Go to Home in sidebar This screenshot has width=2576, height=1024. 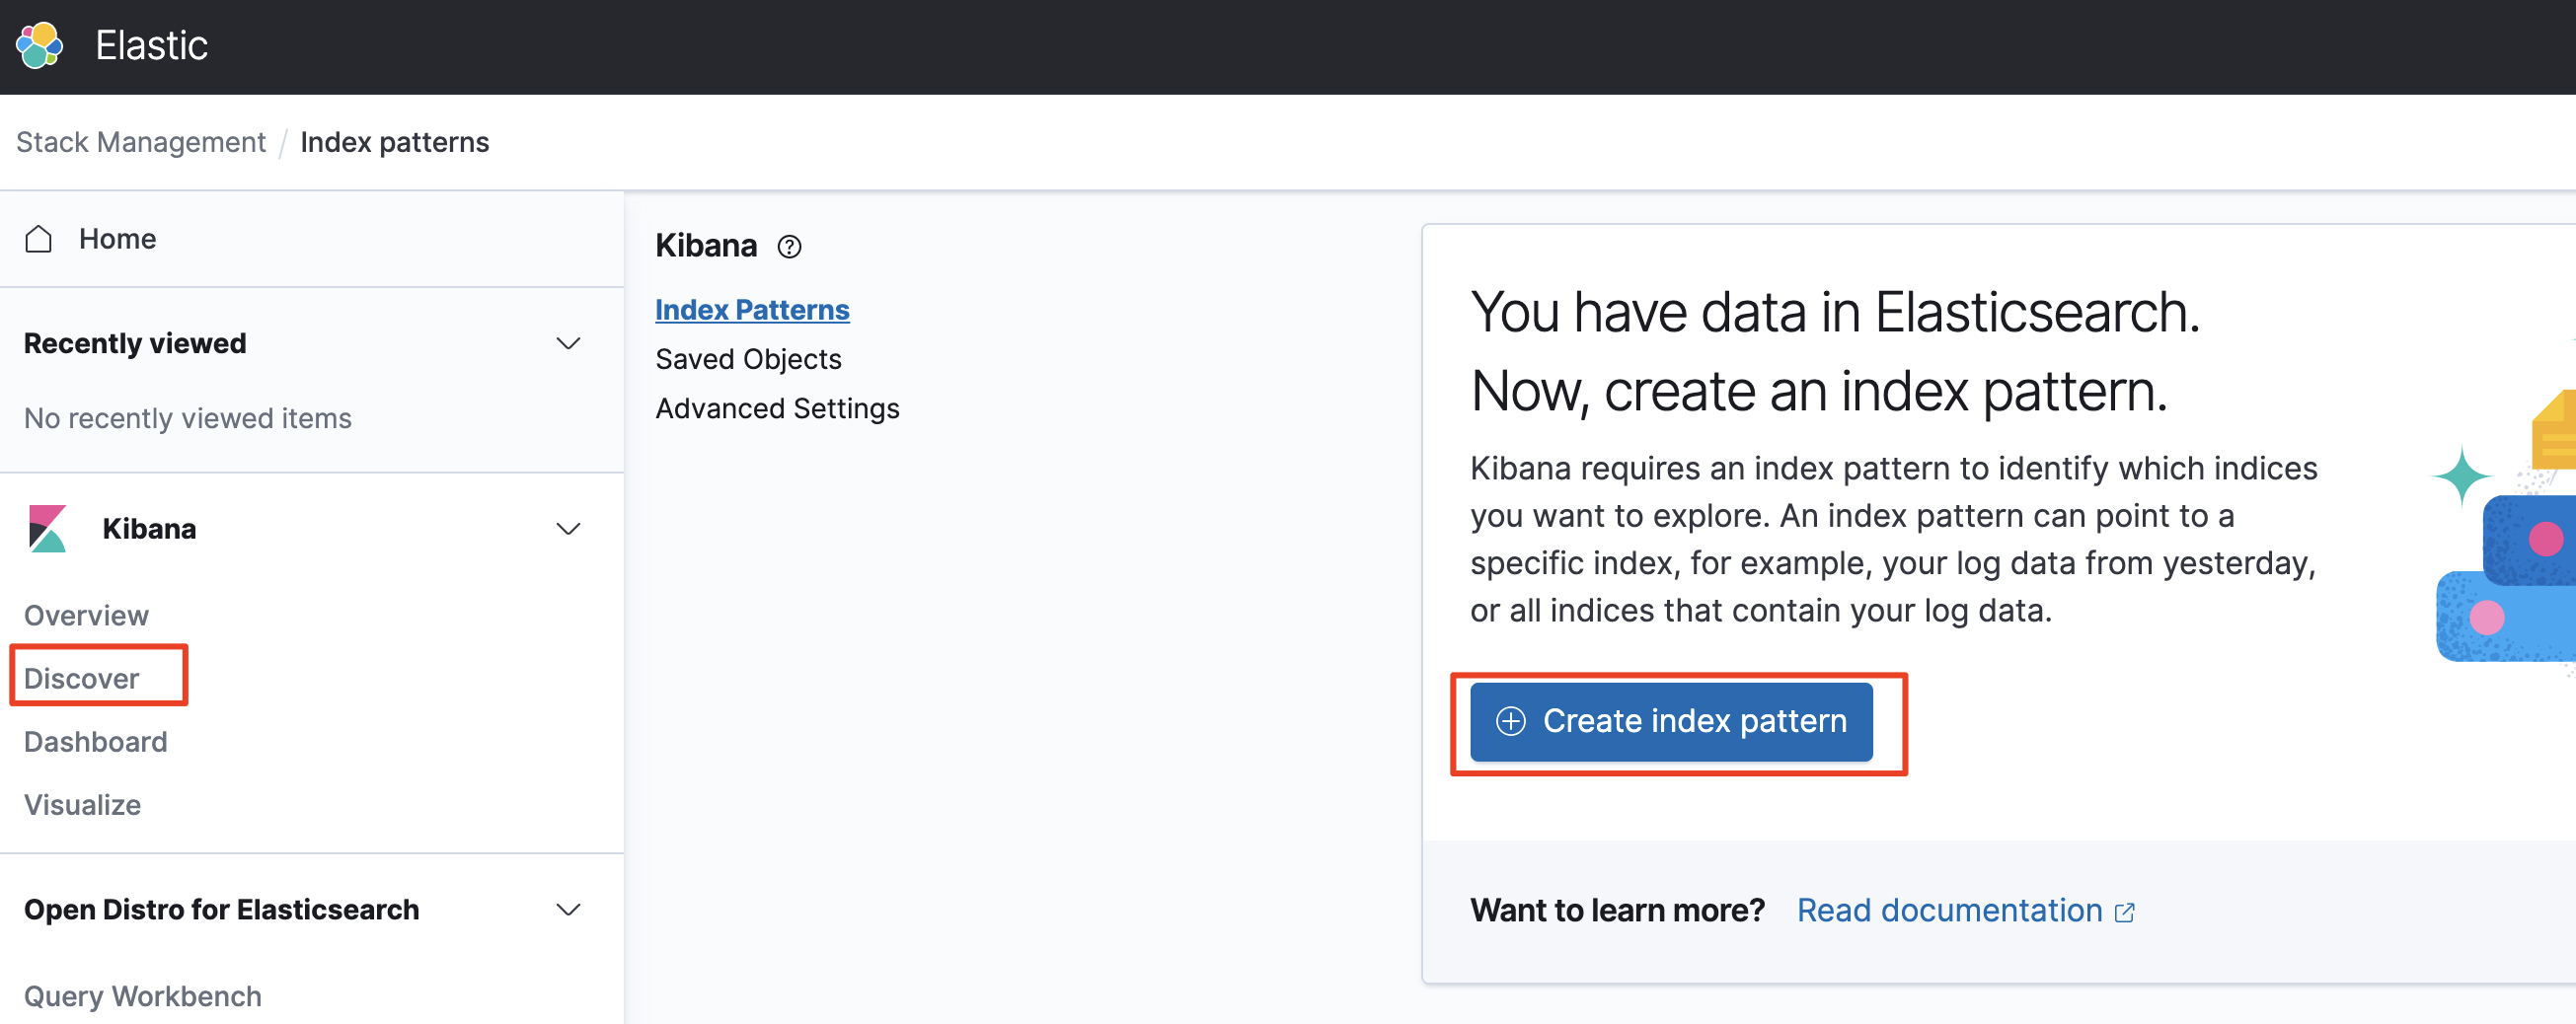click(117, 239)
